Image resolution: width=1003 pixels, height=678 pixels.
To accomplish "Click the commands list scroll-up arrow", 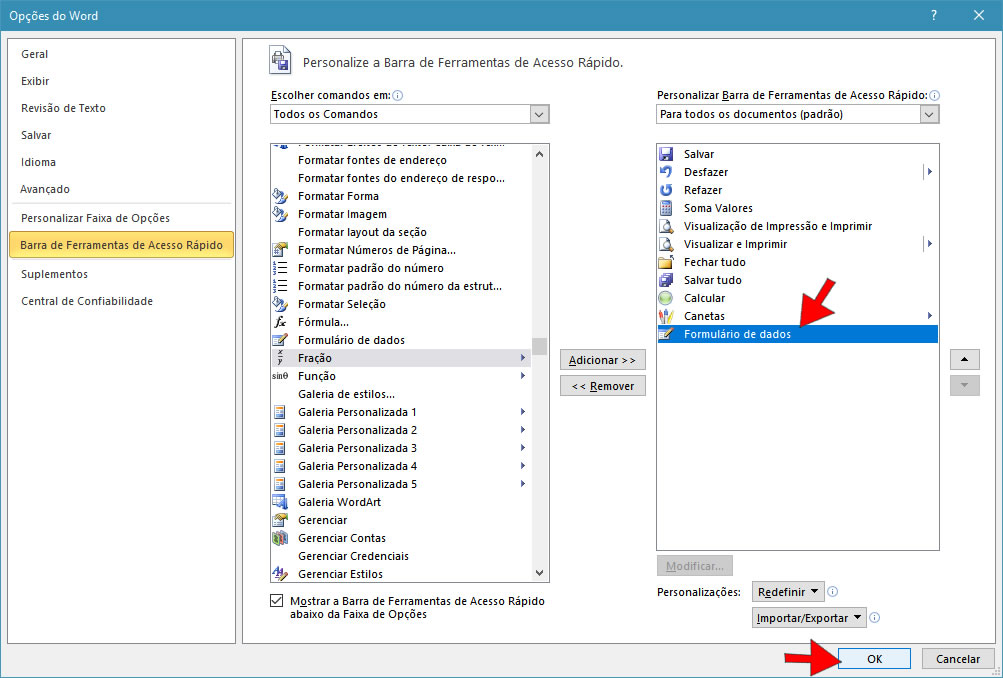I will (539, 154).
